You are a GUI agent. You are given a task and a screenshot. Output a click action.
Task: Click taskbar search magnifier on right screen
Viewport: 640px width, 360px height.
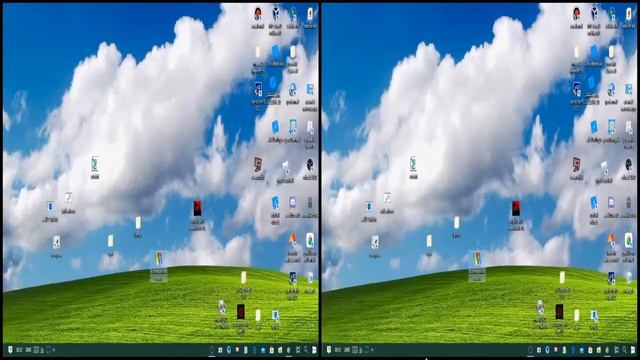pos(624,350)
